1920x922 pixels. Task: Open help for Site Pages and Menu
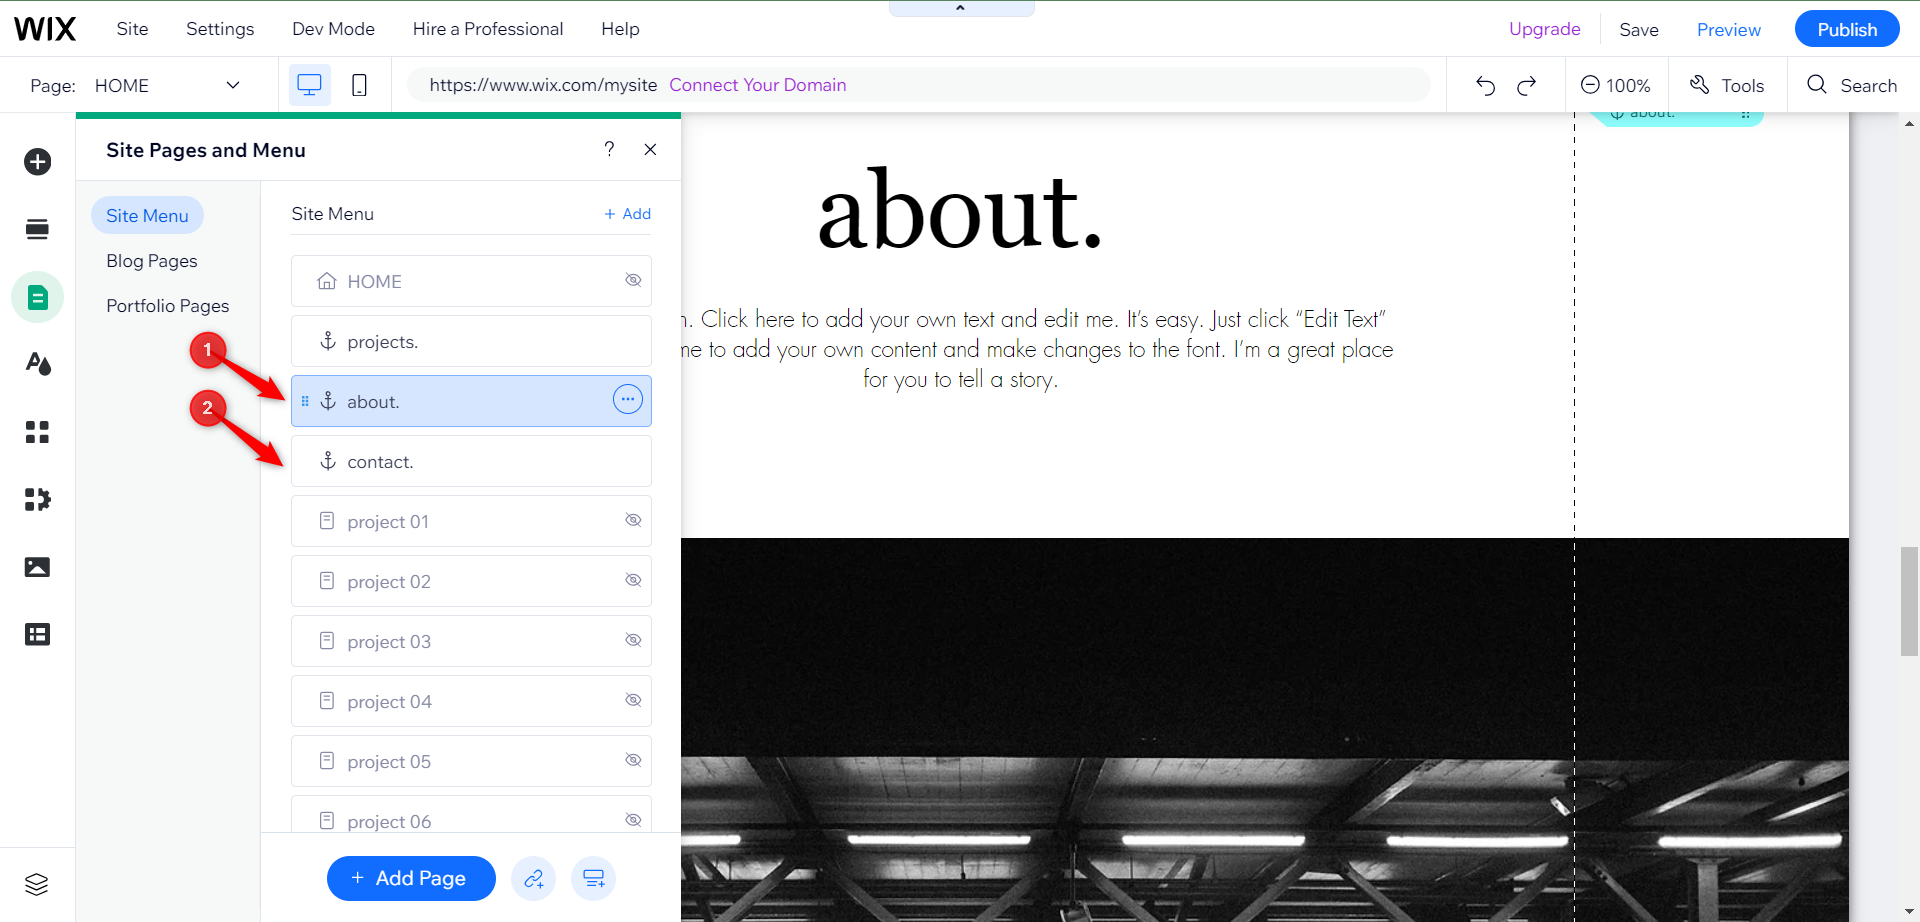[x=609, y=149]
